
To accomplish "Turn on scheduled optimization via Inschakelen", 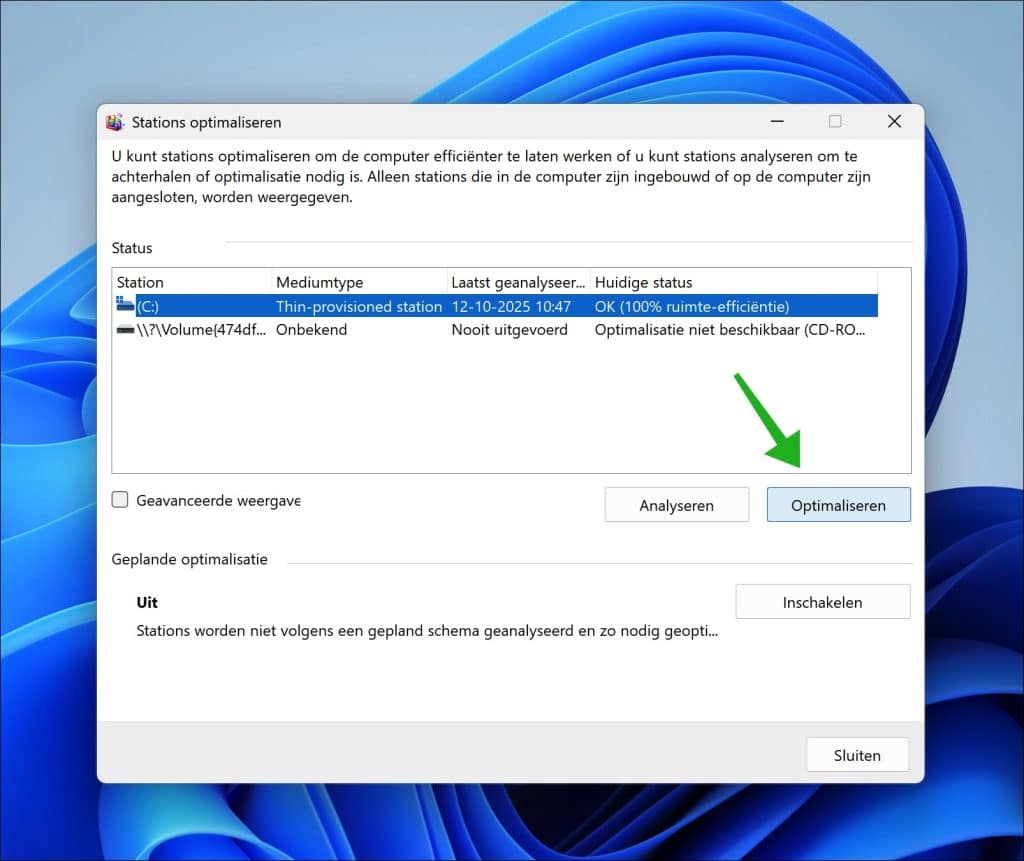I will coord(822,602).
